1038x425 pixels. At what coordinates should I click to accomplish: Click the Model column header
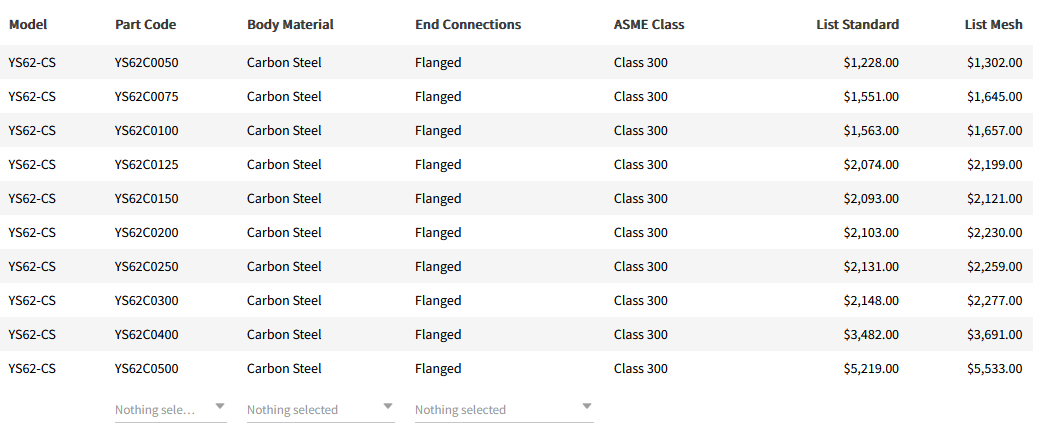pos(28,24)
